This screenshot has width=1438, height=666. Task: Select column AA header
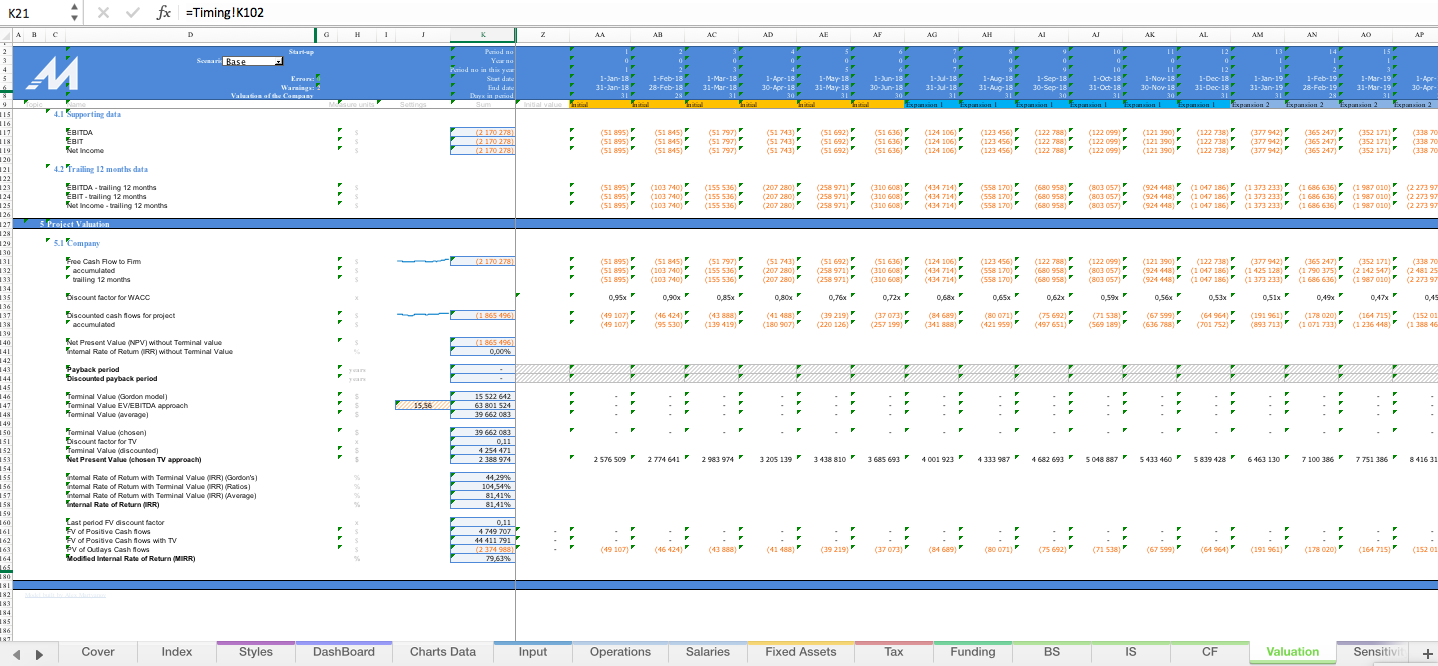coord(599,35)
